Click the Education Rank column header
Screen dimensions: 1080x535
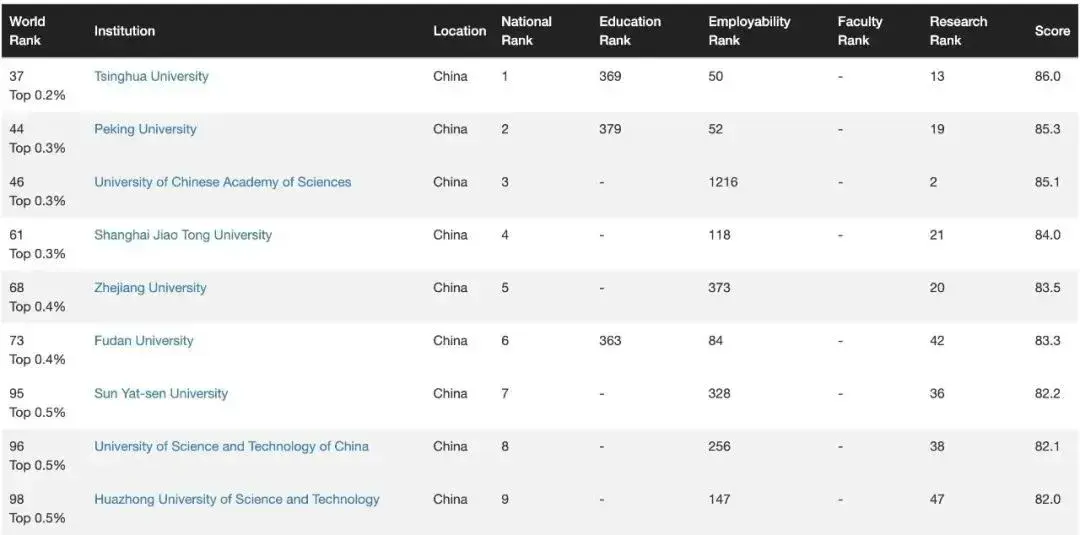click(629, 31)
